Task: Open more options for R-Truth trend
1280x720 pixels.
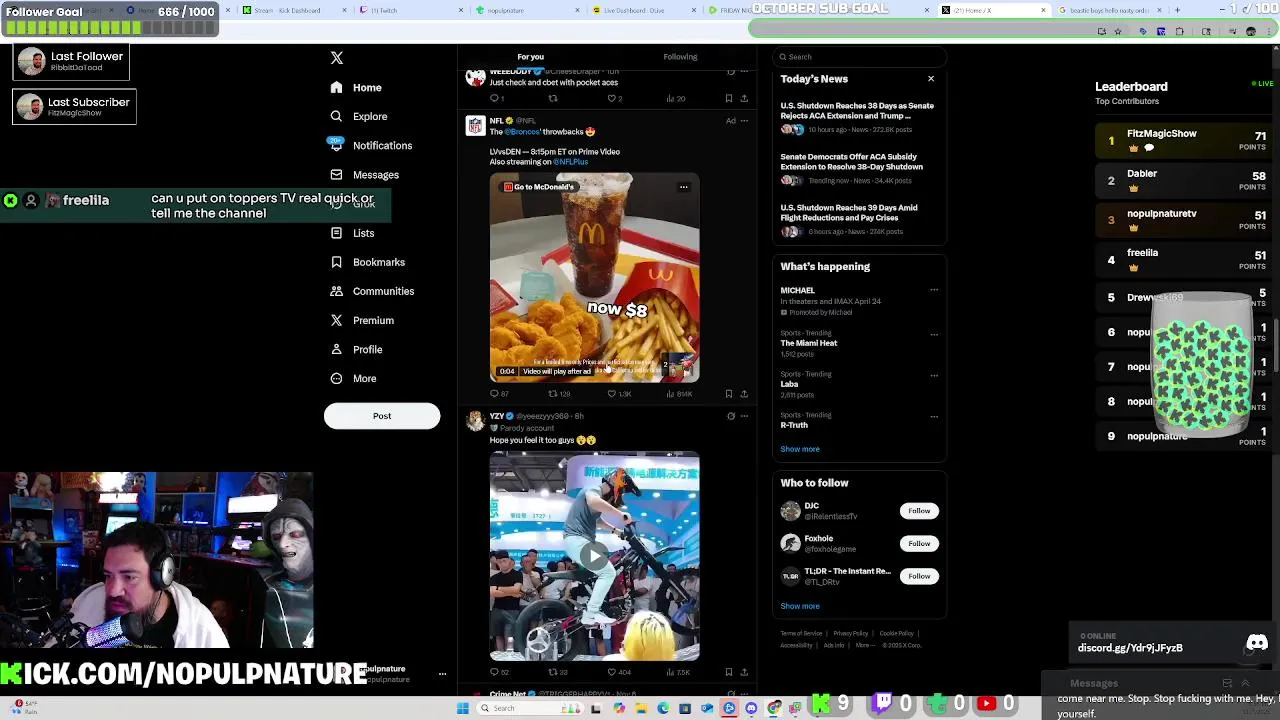Action: click(934, 416)
